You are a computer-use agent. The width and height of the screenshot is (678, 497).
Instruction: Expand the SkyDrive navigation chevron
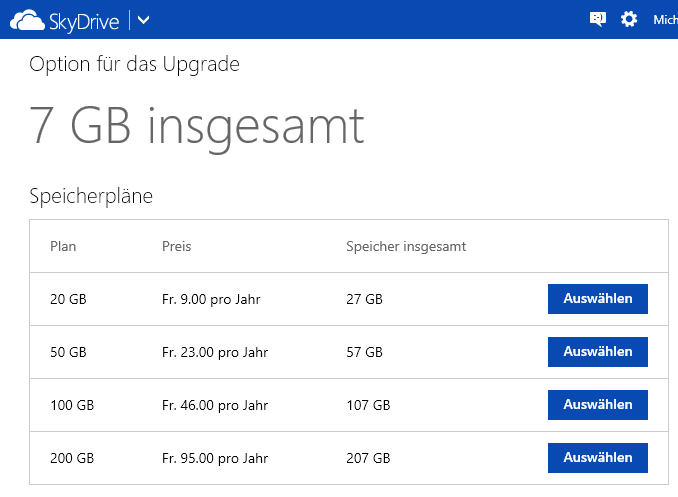coord(143,20)
